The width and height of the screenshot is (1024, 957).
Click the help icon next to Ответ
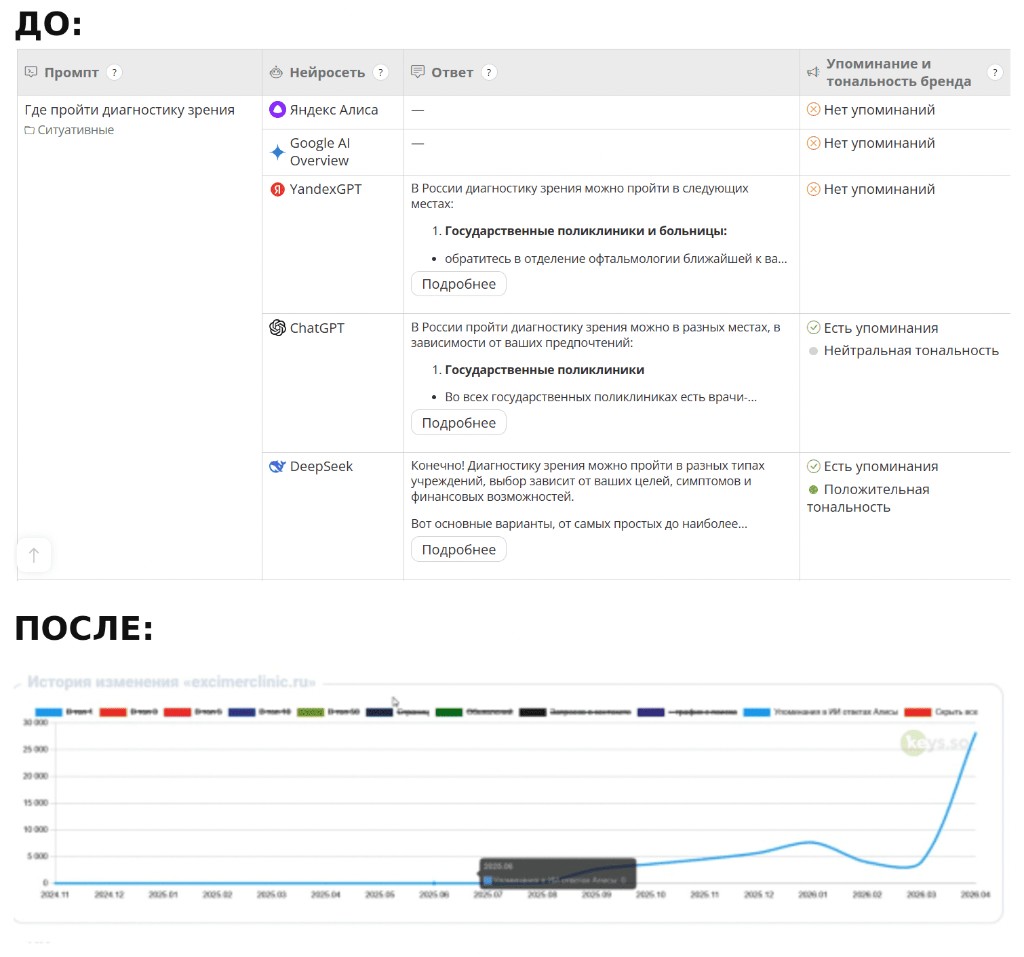(x=489, y=73)
